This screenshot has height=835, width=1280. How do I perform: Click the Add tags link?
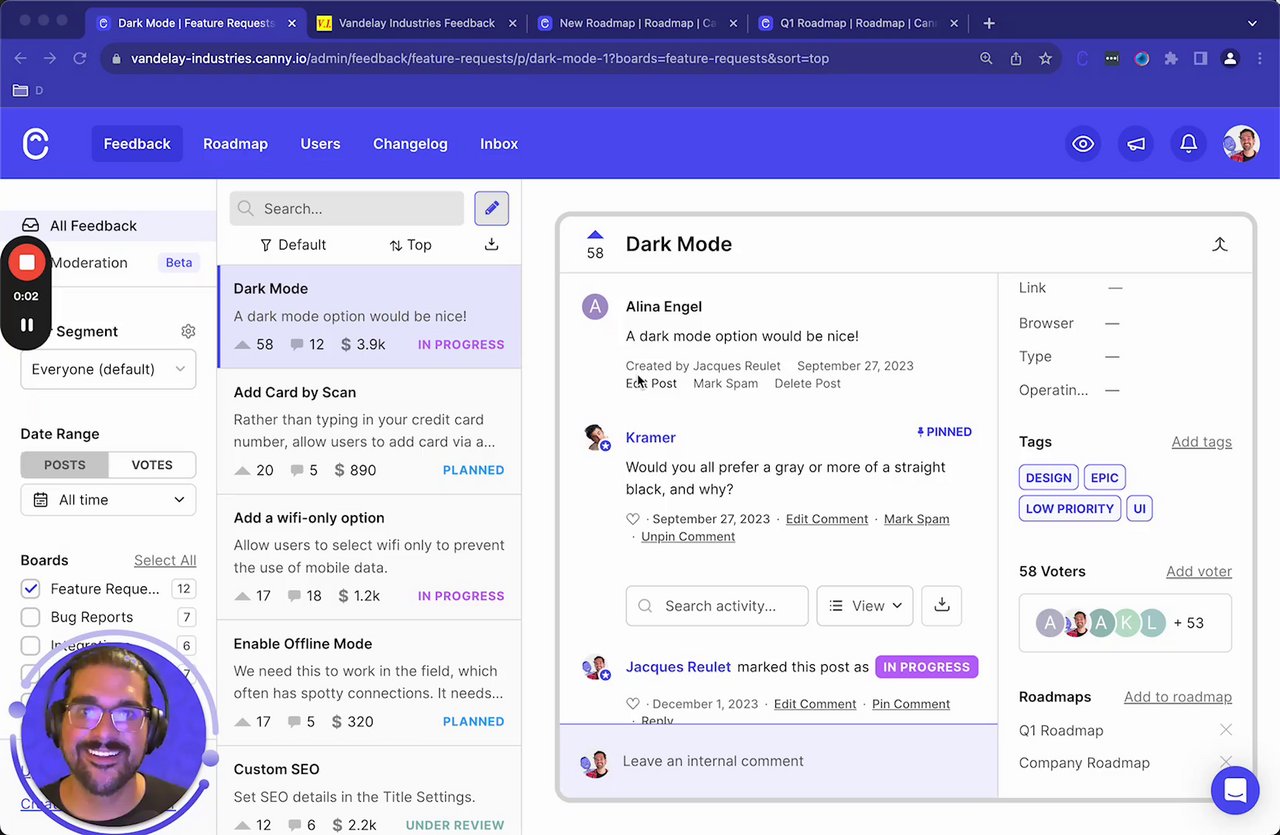coord(1201,442)
